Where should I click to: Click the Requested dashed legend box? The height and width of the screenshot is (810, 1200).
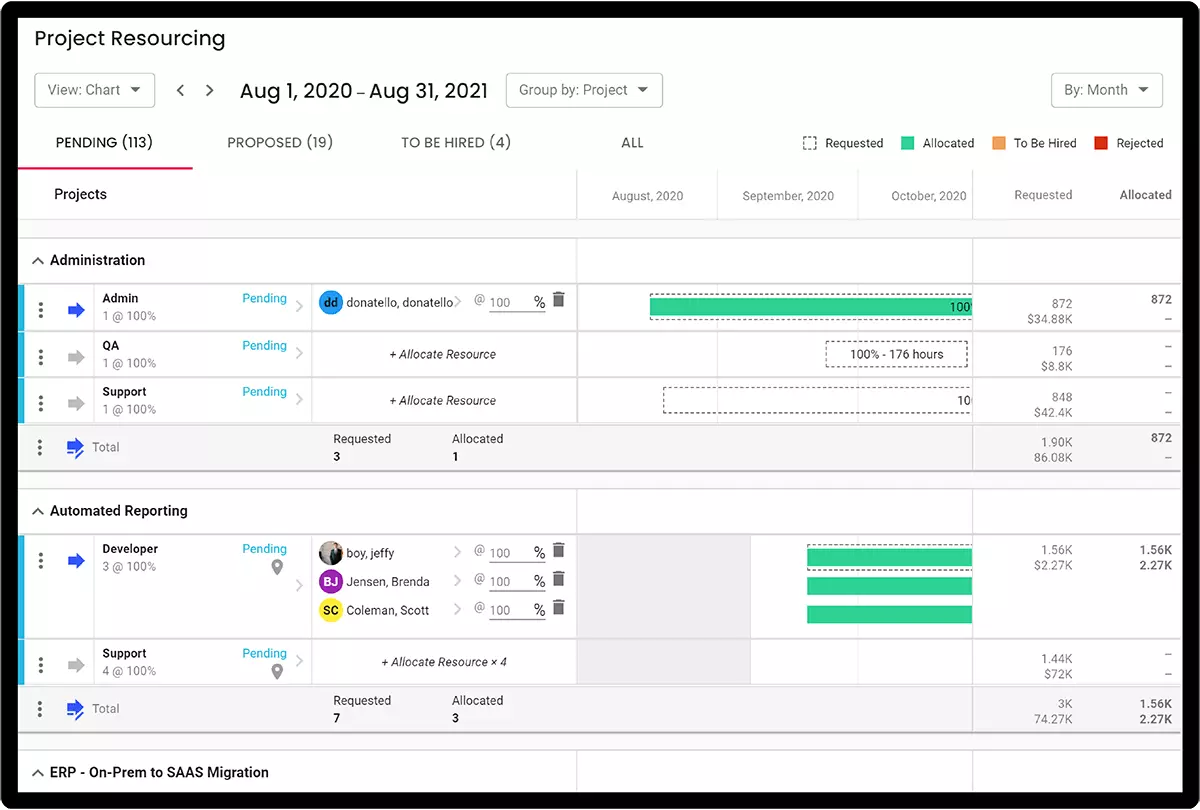pyautogui.click(x=810, y=143)
